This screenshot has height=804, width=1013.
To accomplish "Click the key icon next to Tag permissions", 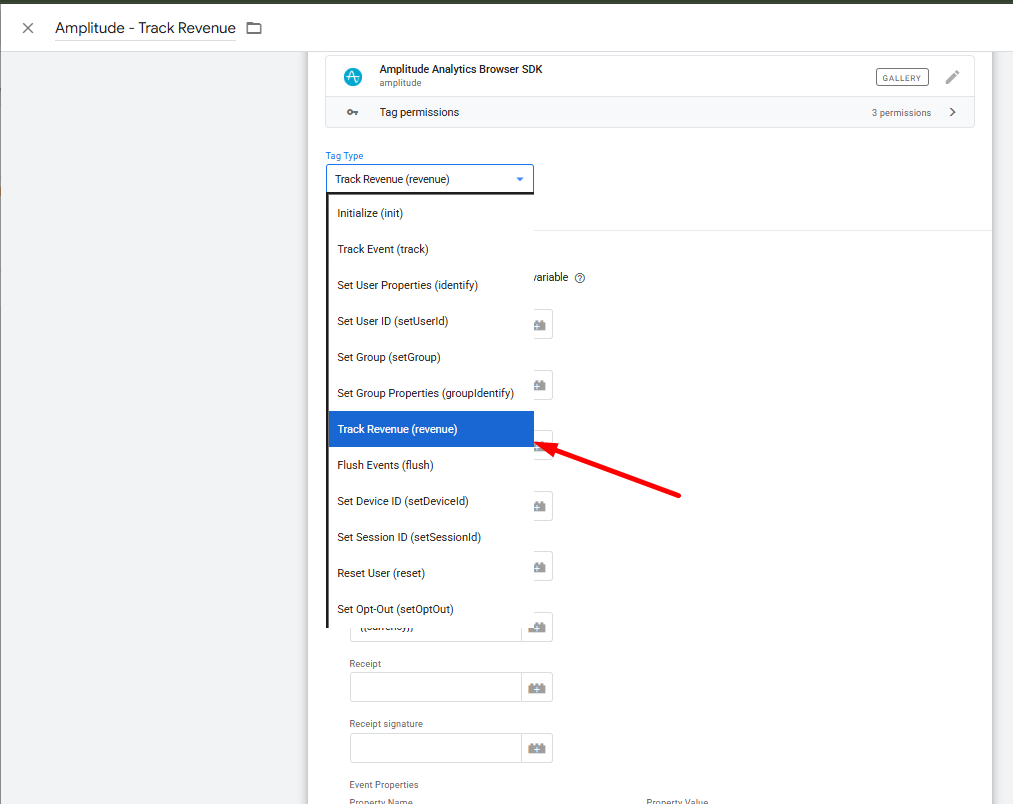I will pyautogui.click(x=352, y=113).
